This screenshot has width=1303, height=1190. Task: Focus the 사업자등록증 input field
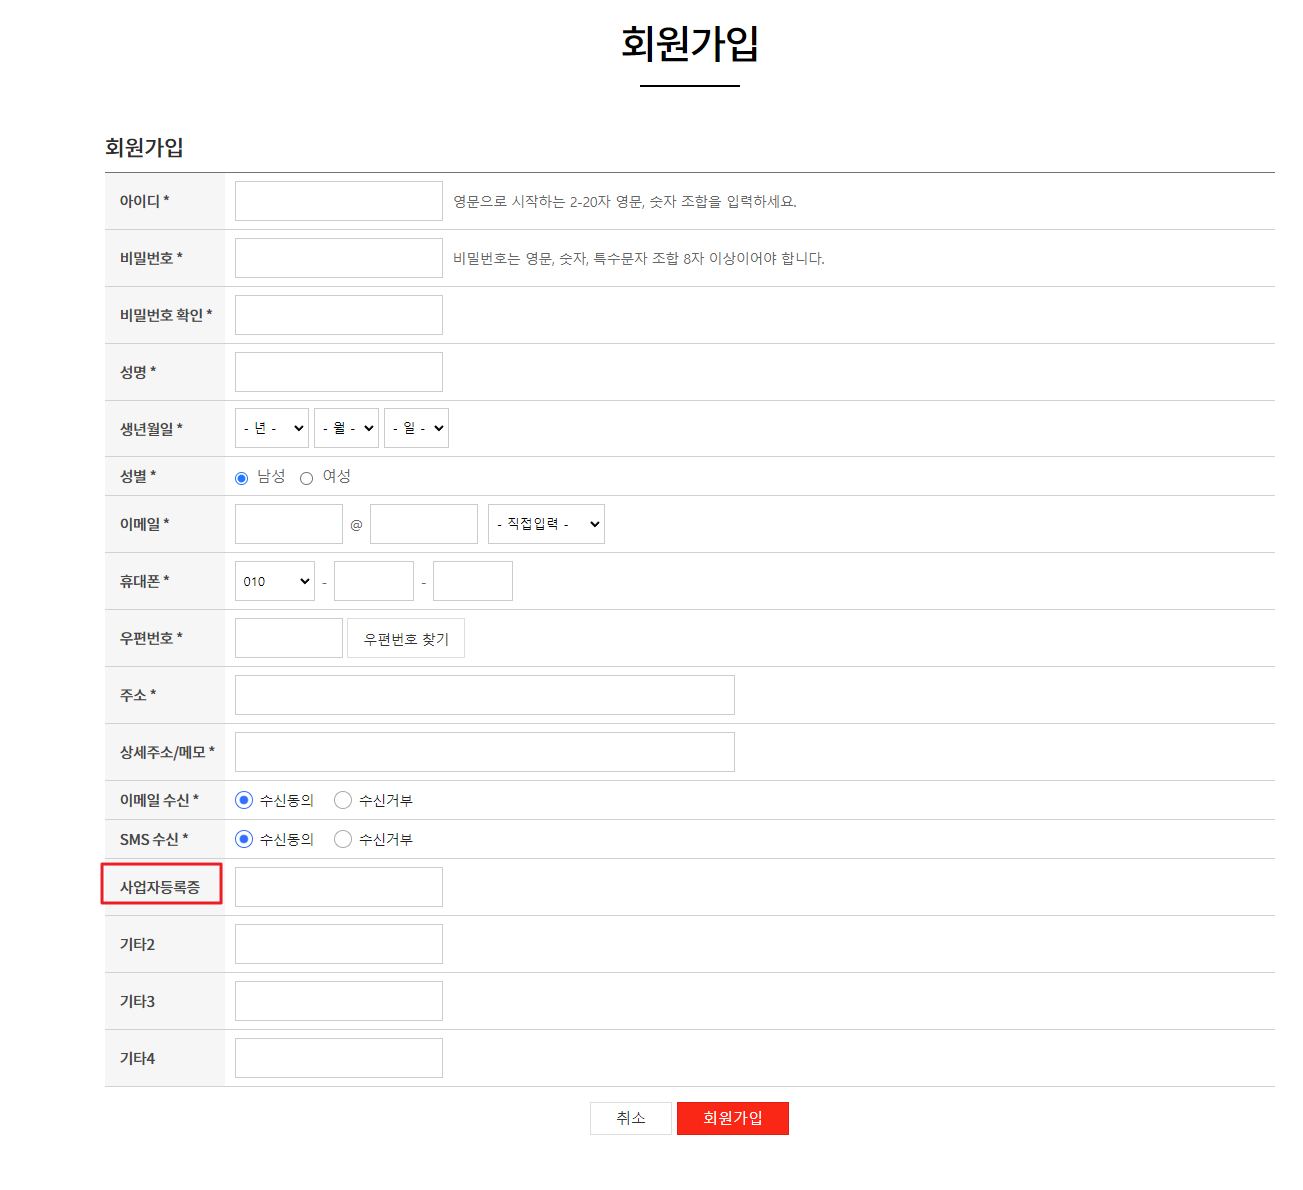coord(338,887)
